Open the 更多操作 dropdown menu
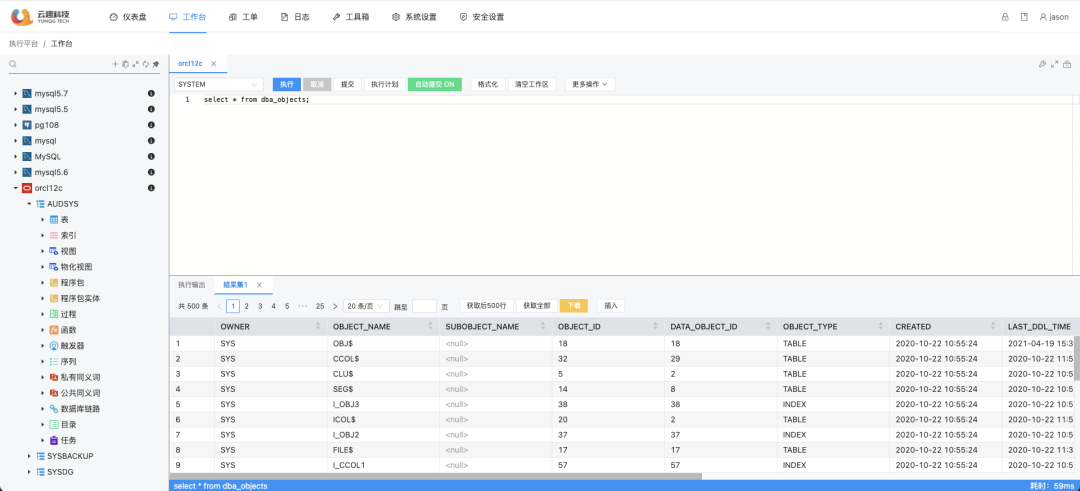The width and height of the screenshot is (1080, 491). pyautogui.click(x=590, y=84)
